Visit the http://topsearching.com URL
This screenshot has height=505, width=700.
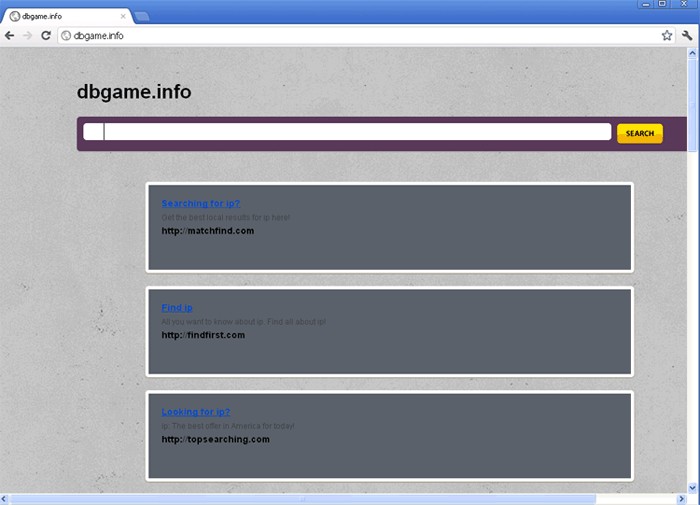(x=216, y=439)
